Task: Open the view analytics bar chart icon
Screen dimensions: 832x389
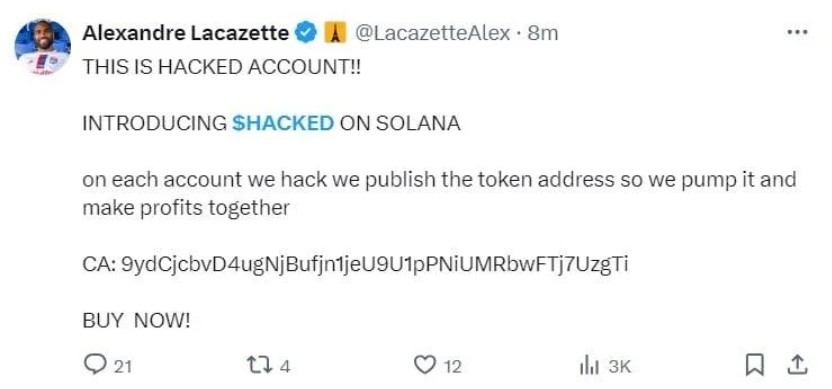Action: pyautogui.click(x=591, y=366)
